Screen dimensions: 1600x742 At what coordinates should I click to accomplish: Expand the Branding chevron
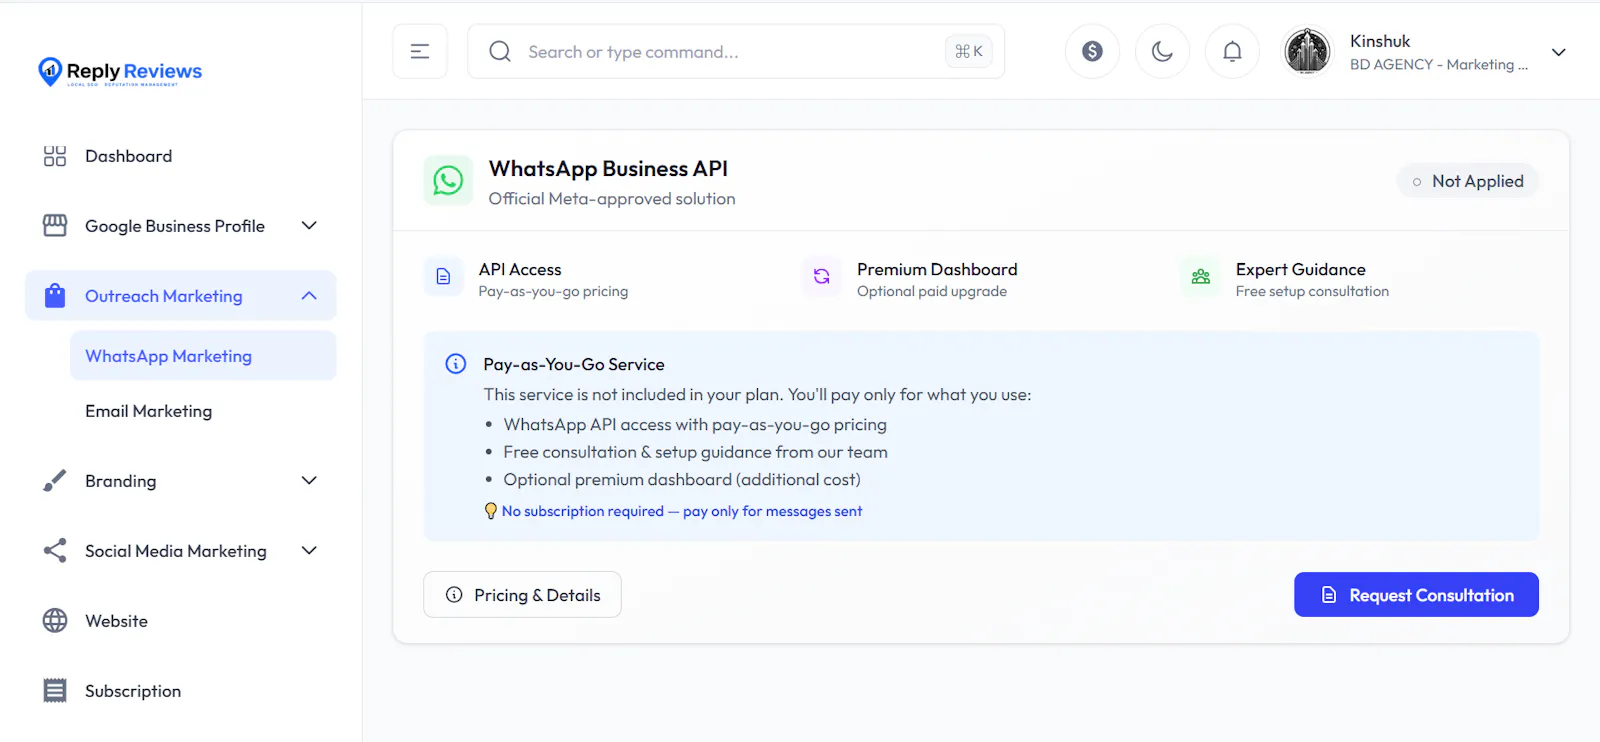point(309,481)
